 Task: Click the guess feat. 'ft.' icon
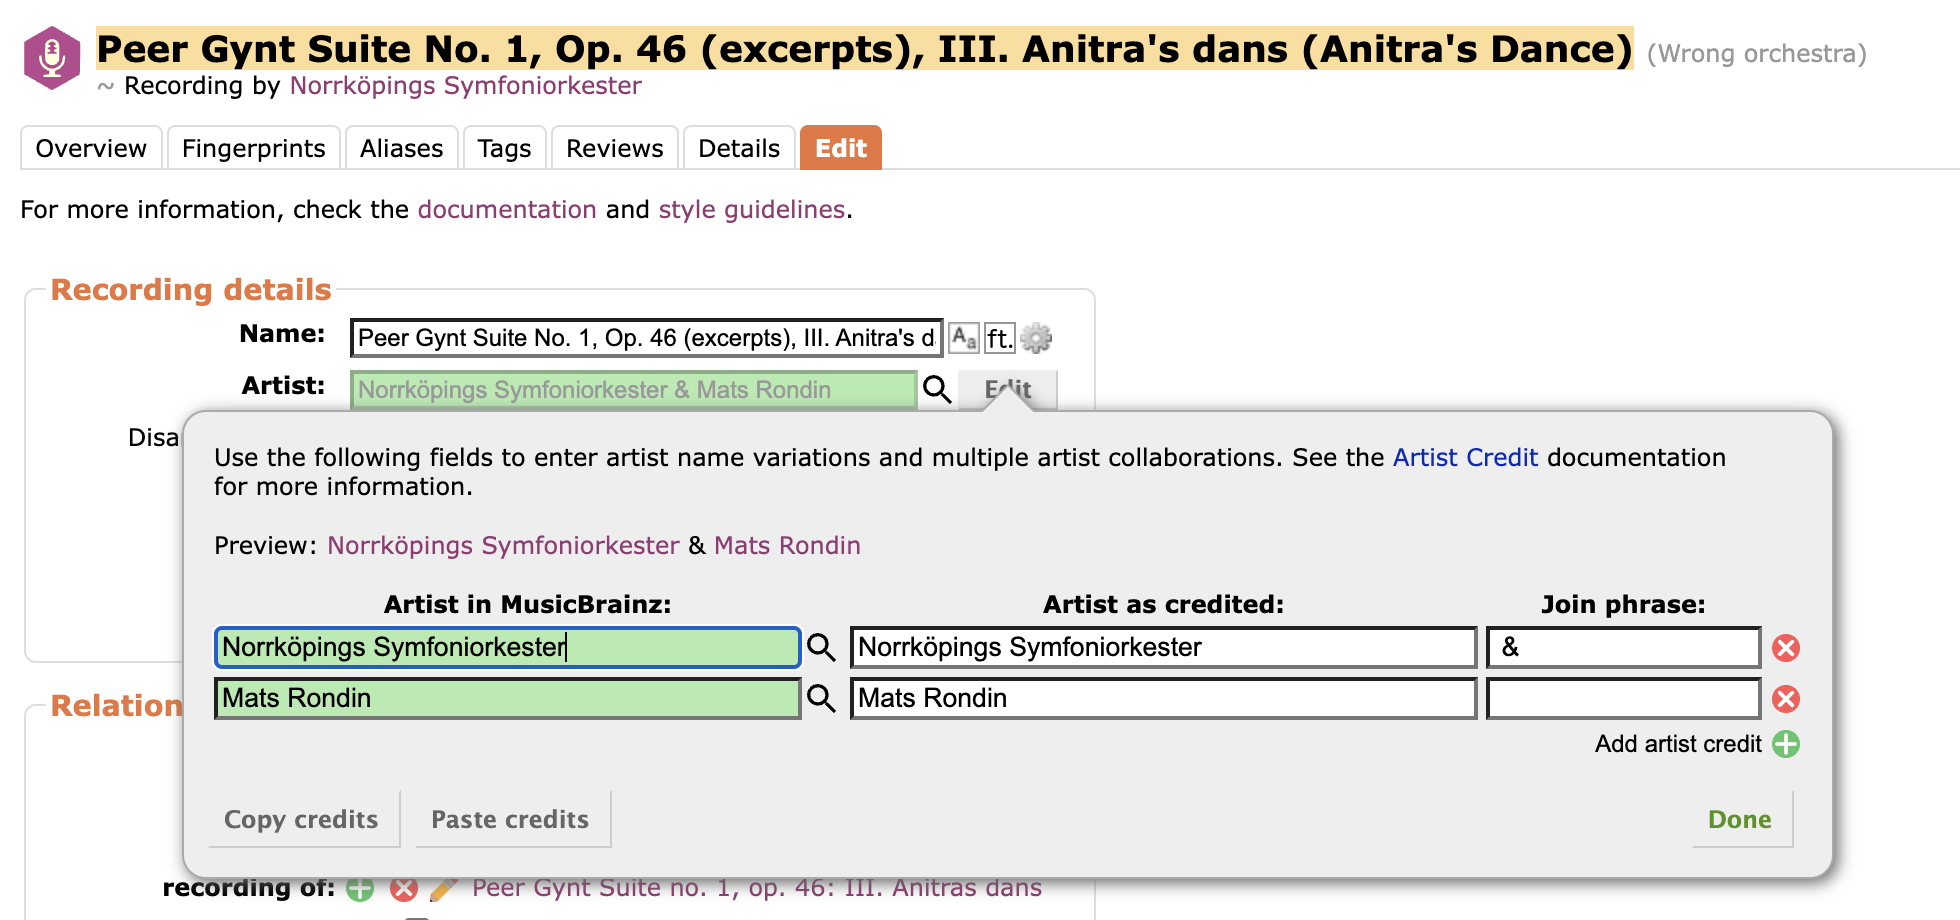[999, 338]
